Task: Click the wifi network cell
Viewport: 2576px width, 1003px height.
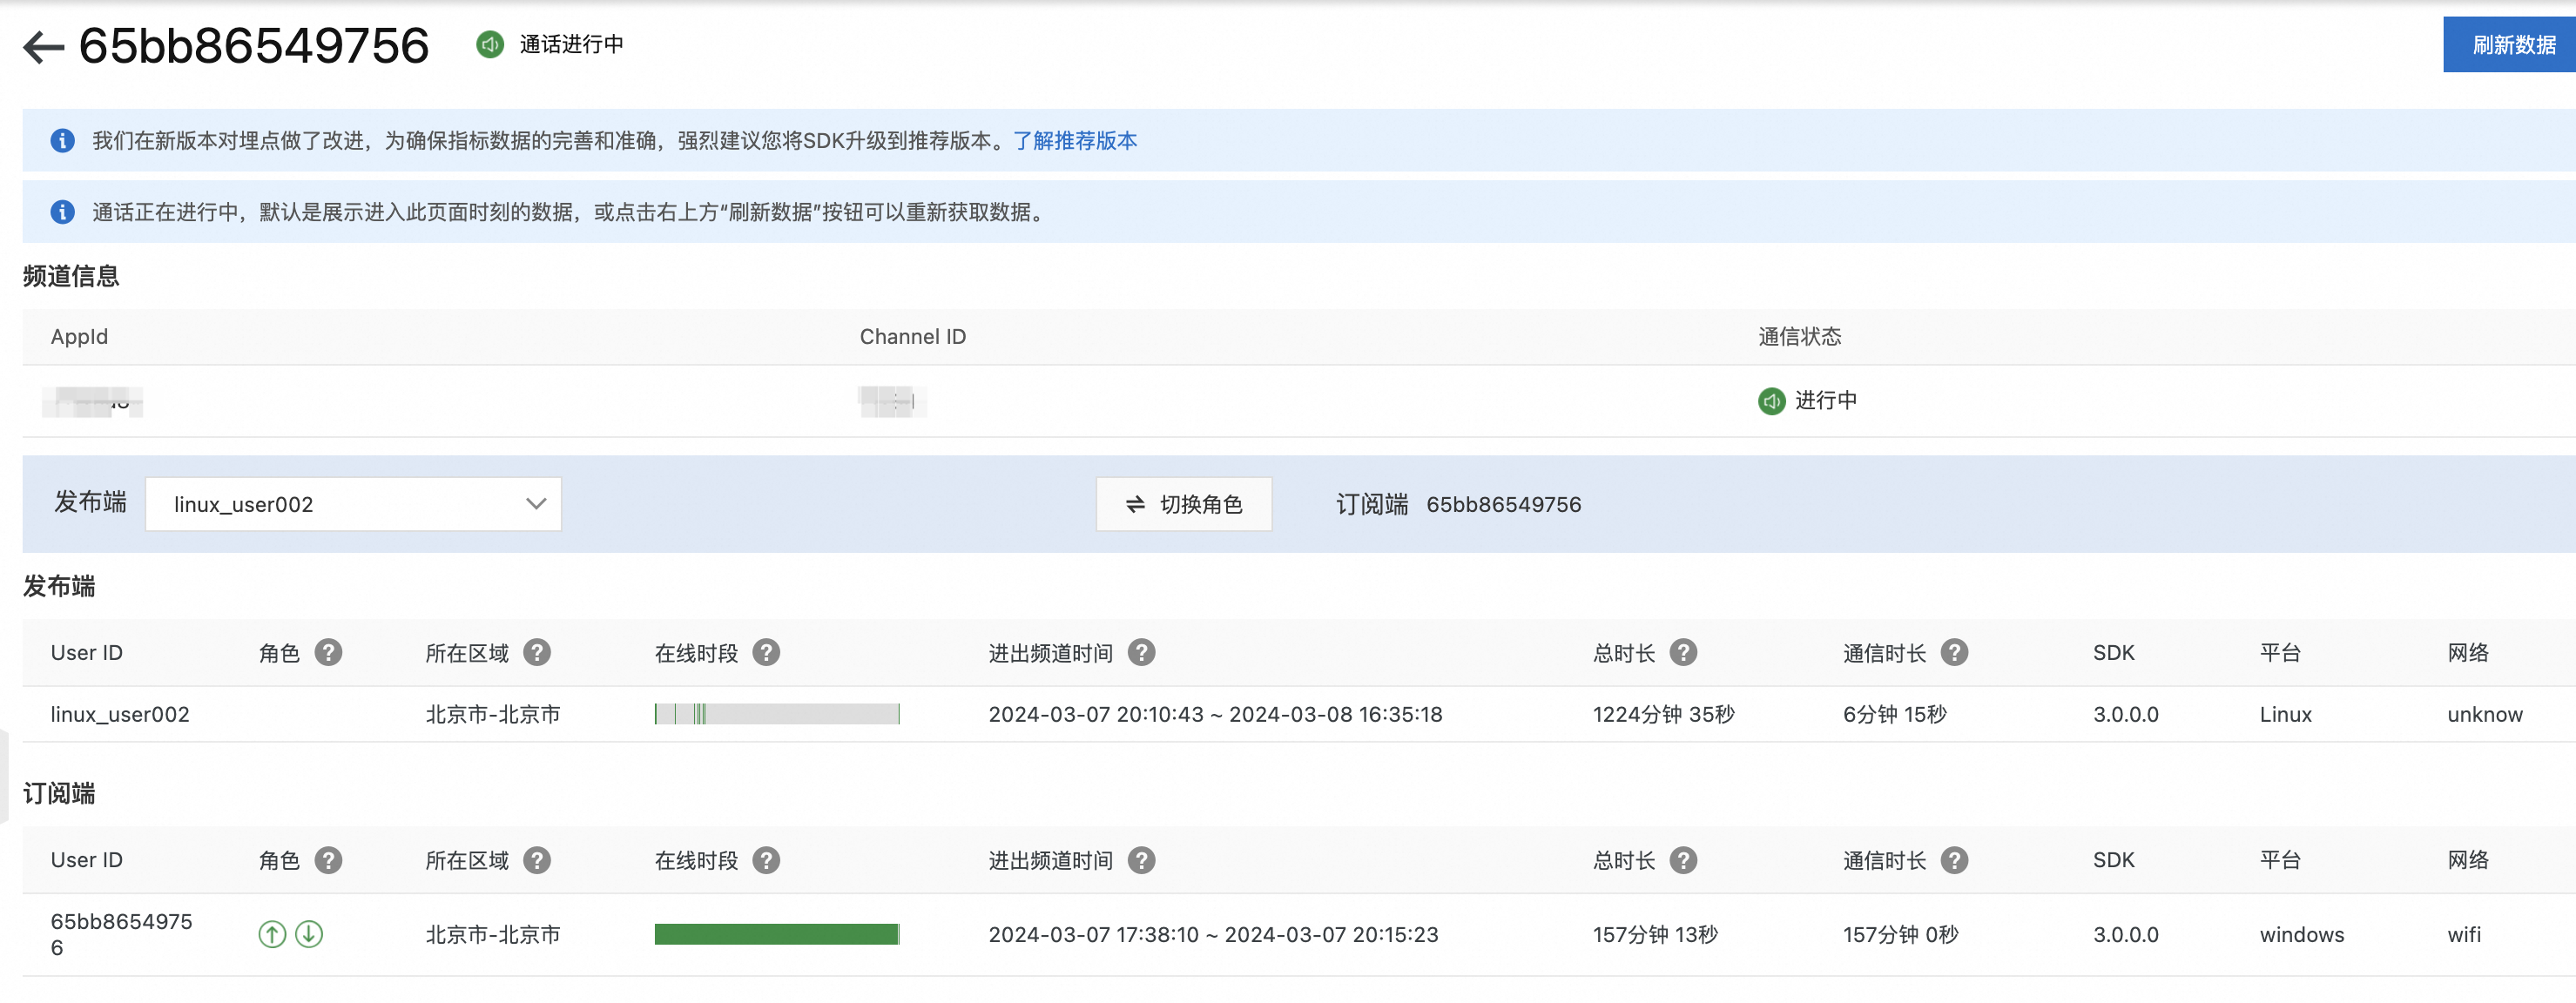Action: pyautogui.click(x=2463, y=934)
